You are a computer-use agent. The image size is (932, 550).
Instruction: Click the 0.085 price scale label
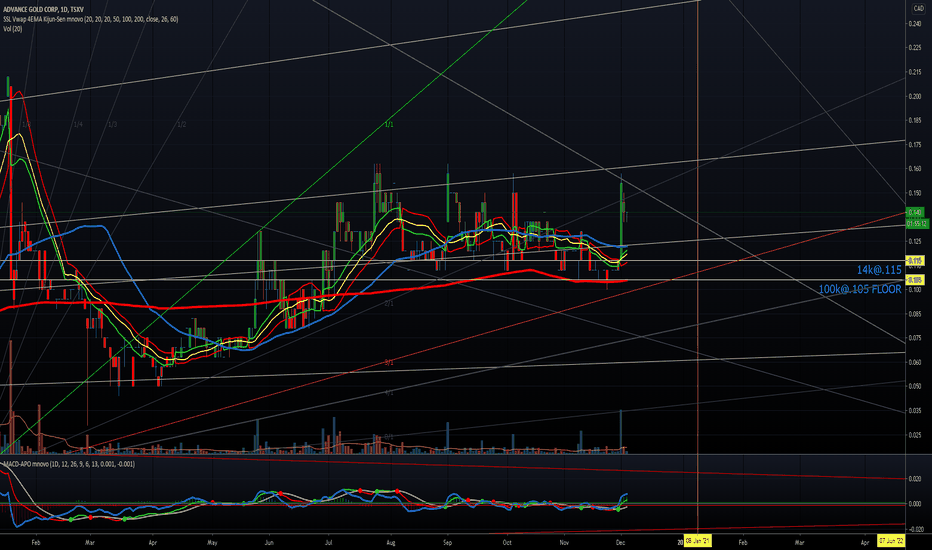[x=914, y=314]
